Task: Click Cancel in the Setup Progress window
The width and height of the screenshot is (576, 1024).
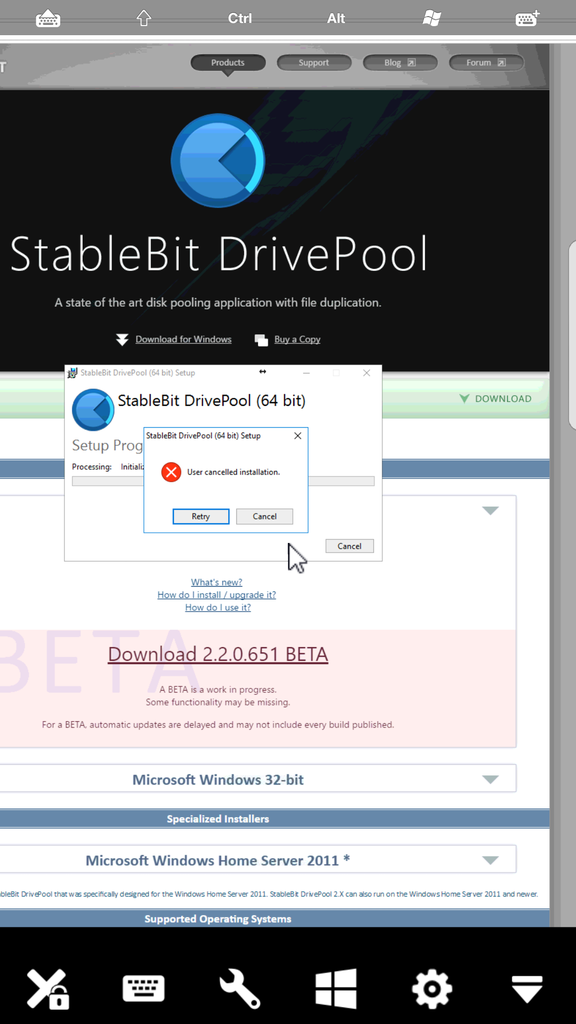Action: [349, 546]
